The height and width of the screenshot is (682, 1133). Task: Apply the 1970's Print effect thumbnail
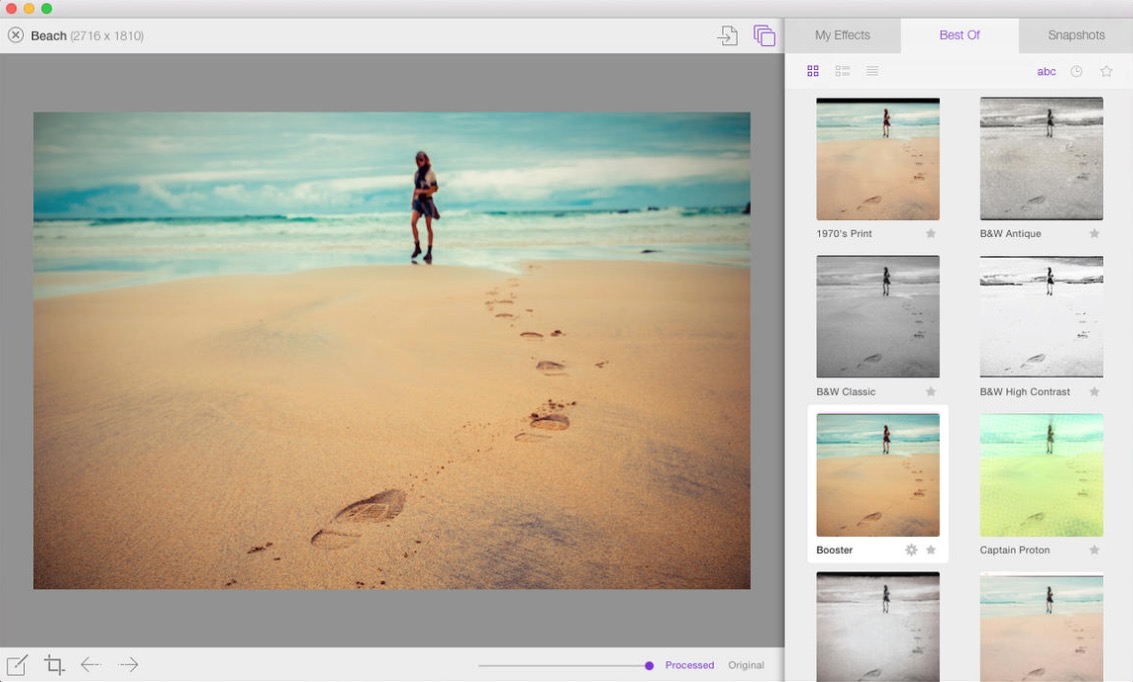pyautogui.click(x=878, y=159)
